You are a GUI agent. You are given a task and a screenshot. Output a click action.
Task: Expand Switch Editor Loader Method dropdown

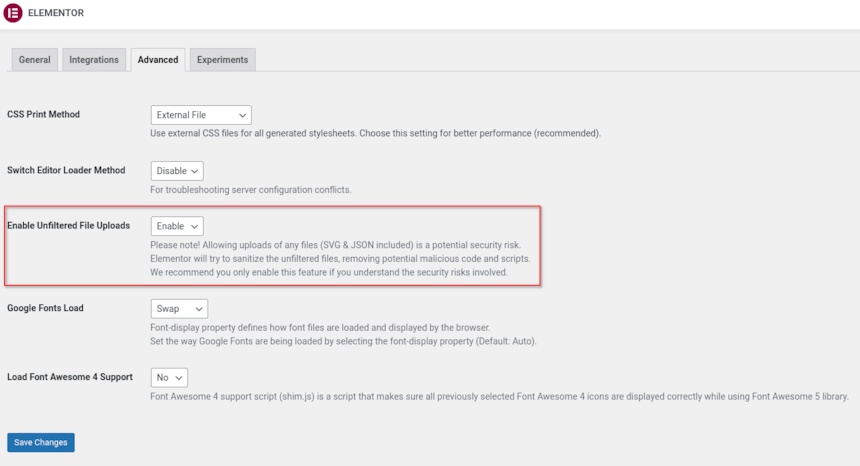pyautogui.click(x=177, y=171)
